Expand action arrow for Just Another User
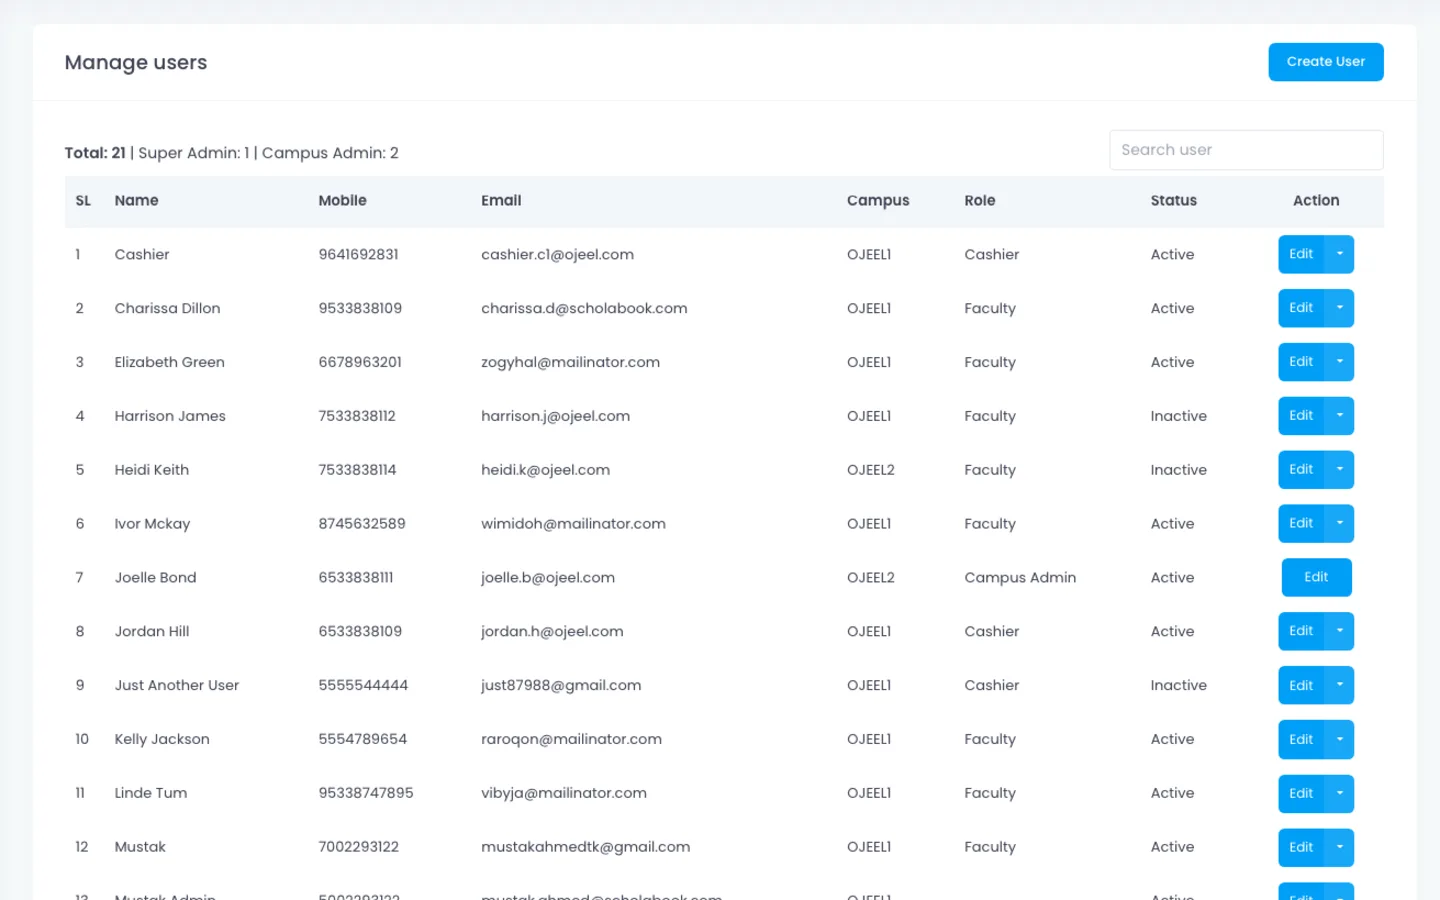This screenshot has height=900, width=1440. (x=1340, y=685)
